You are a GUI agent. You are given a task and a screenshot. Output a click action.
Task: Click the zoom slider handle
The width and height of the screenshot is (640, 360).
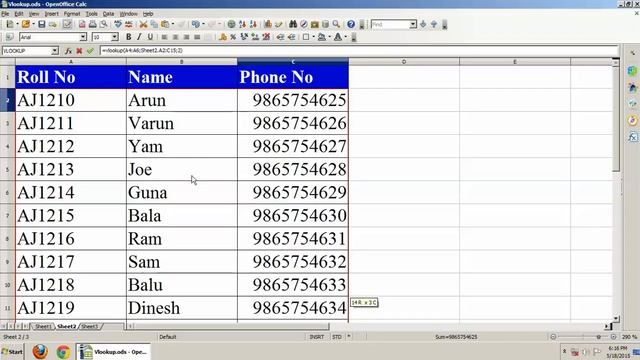coord(598,337)
